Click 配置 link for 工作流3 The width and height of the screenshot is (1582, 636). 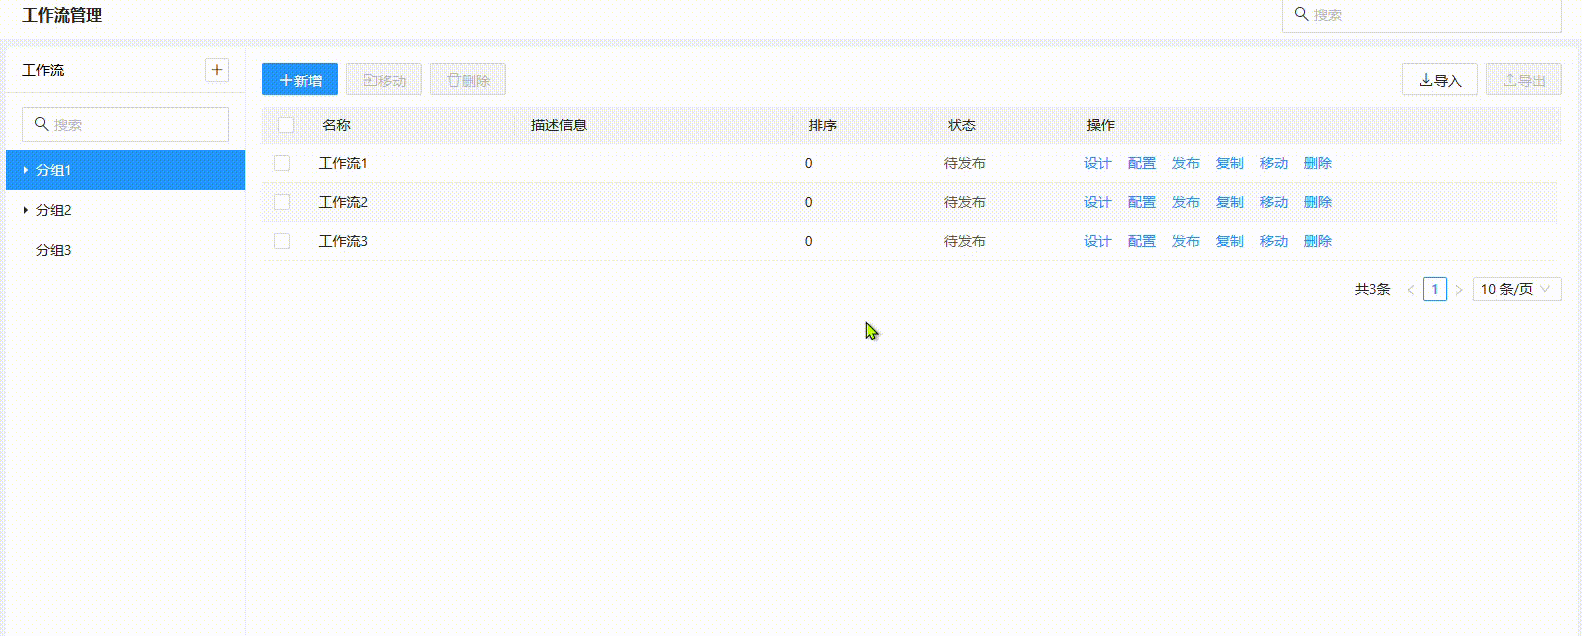tap(1141, 241)
